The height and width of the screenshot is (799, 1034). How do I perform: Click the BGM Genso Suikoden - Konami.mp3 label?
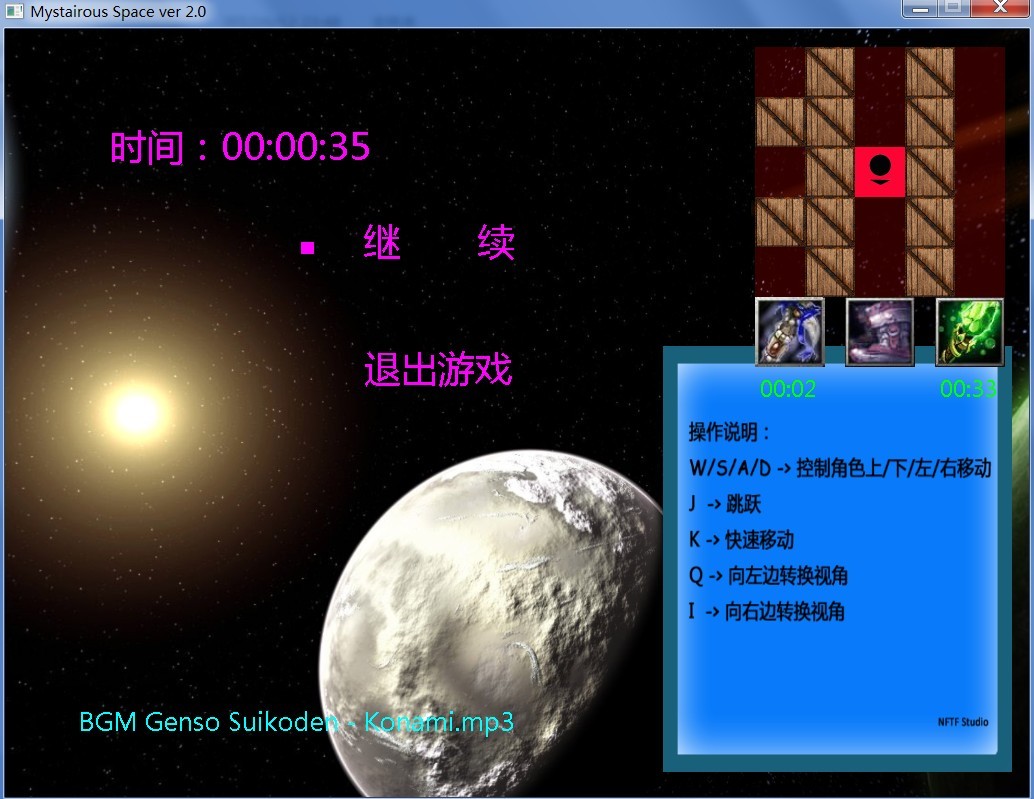click(296, 722)
